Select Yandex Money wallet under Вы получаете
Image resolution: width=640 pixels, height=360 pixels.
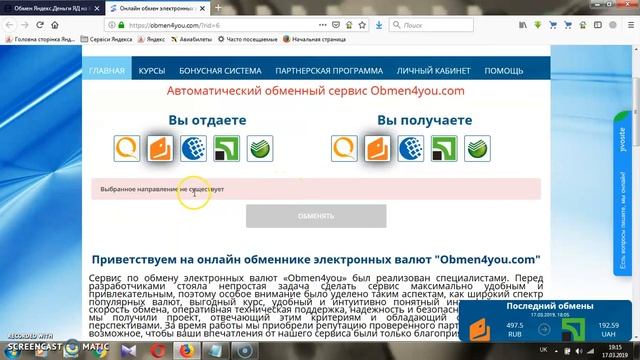pos(377,149)
